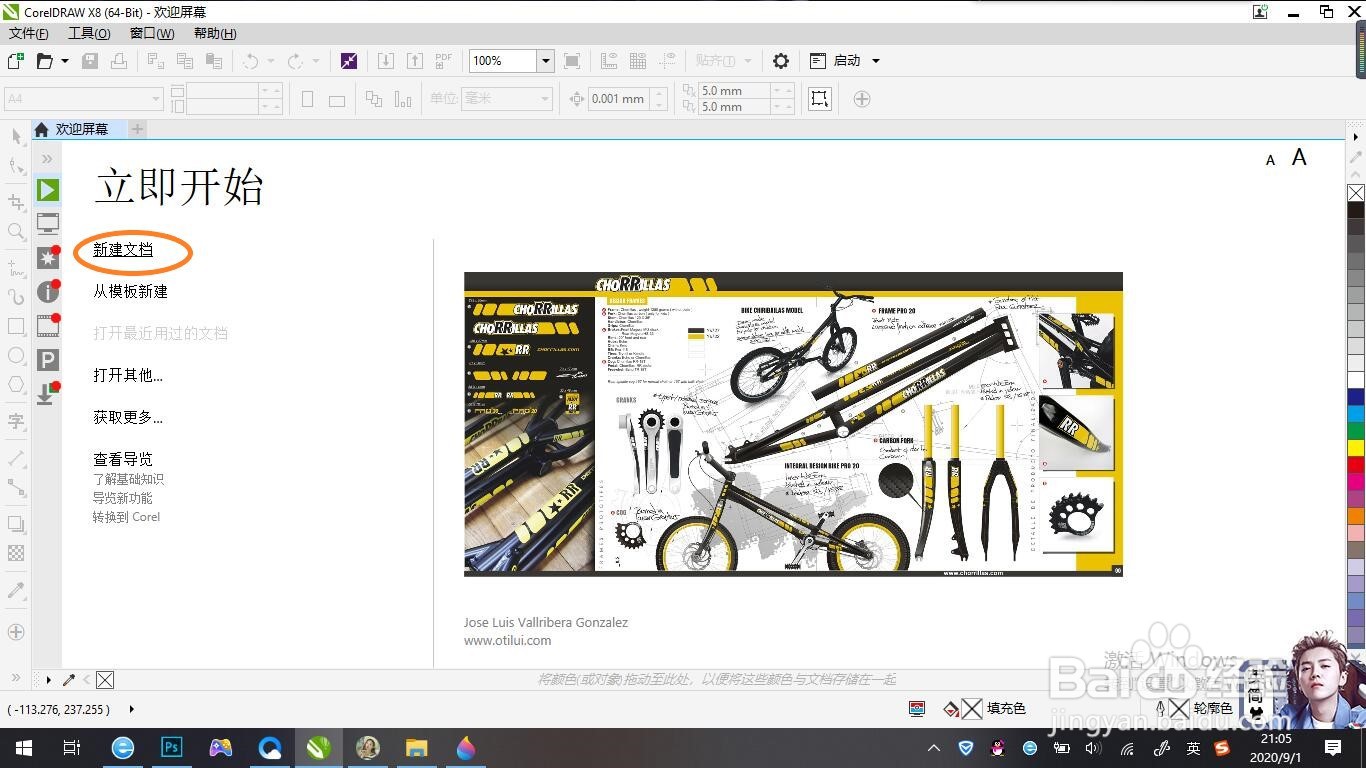This screenshot has width=1366, height=768.
Task: Click the yellow swatch in color palette
Action: (1356, 448)
